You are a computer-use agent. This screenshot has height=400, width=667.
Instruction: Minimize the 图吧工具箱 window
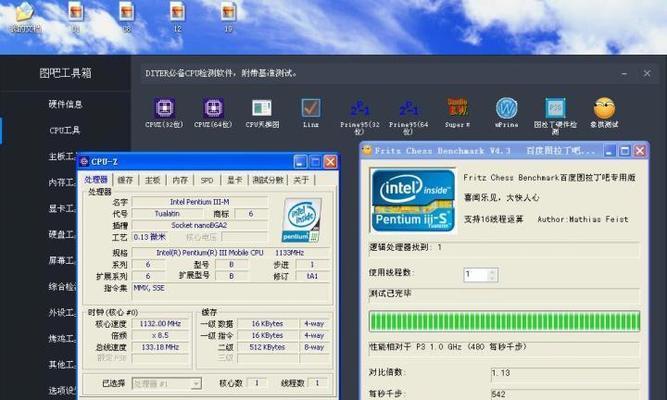coord(624,74)
